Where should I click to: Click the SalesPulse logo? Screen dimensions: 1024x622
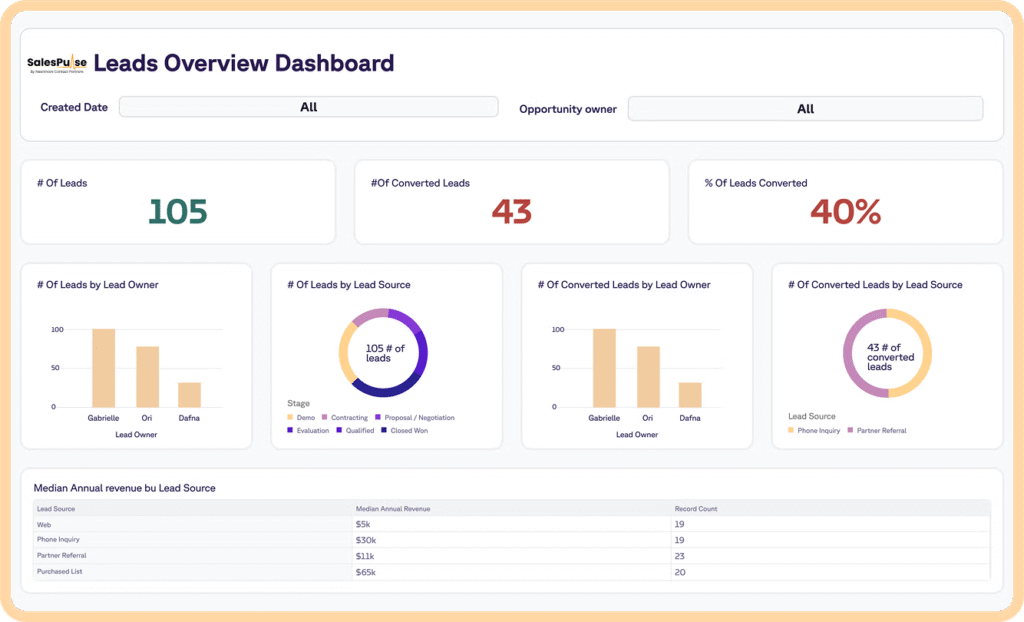(57, 63)
